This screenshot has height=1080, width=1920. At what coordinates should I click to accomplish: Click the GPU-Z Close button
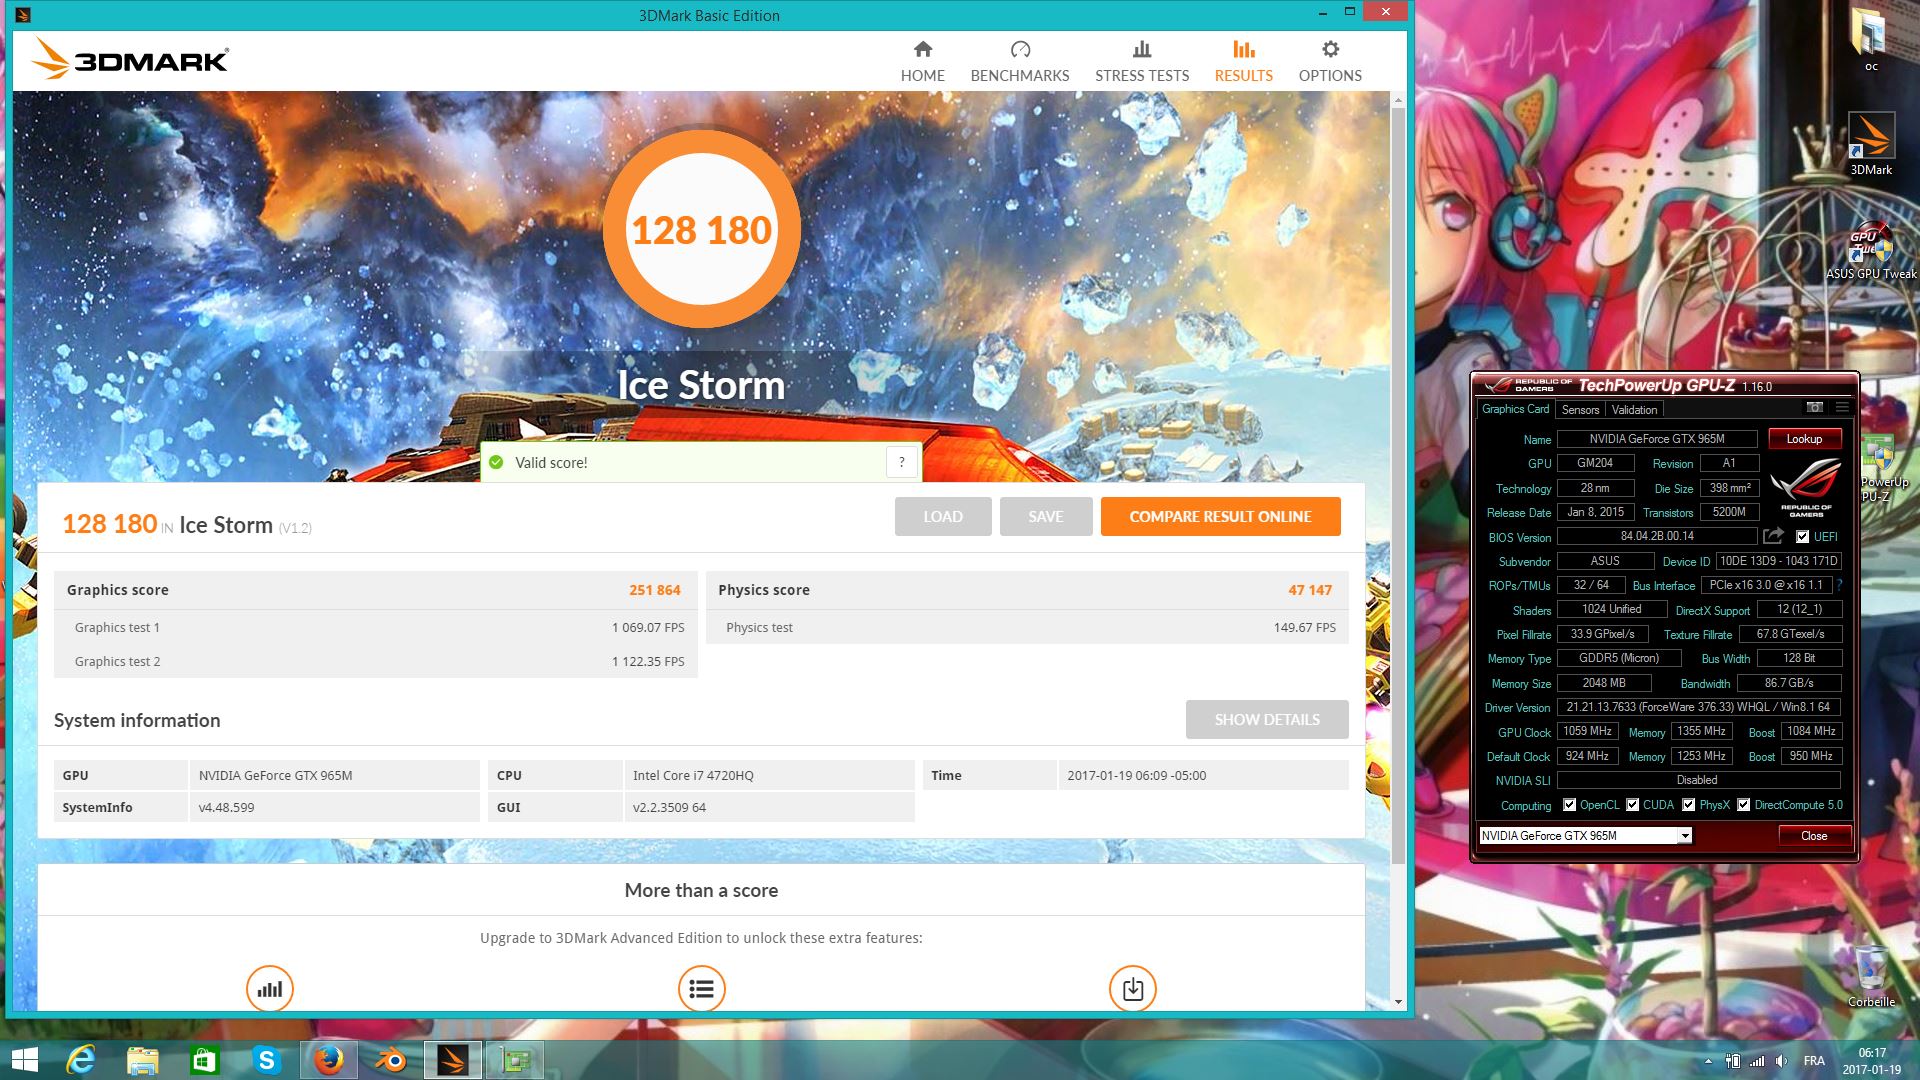tap(1814, 836)
